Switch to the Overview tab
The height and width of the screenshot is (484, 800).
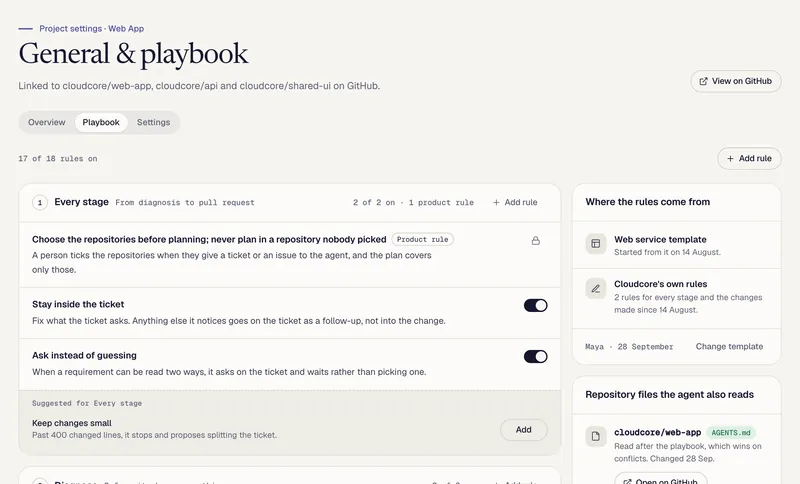point(46,122)
